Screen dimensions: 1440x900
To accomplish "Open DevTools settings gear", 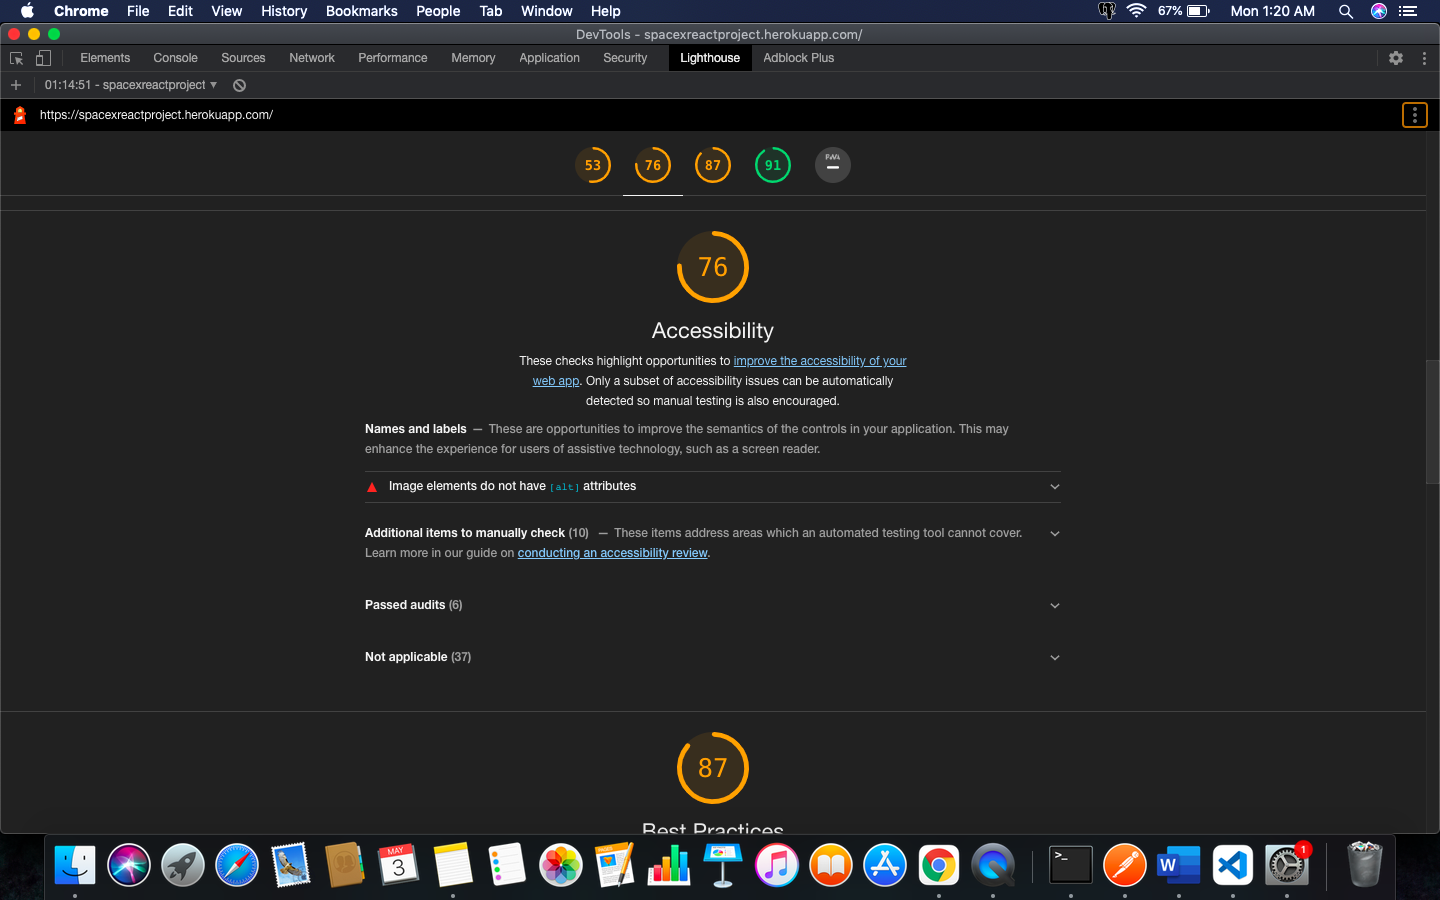I will (1396, 58).
